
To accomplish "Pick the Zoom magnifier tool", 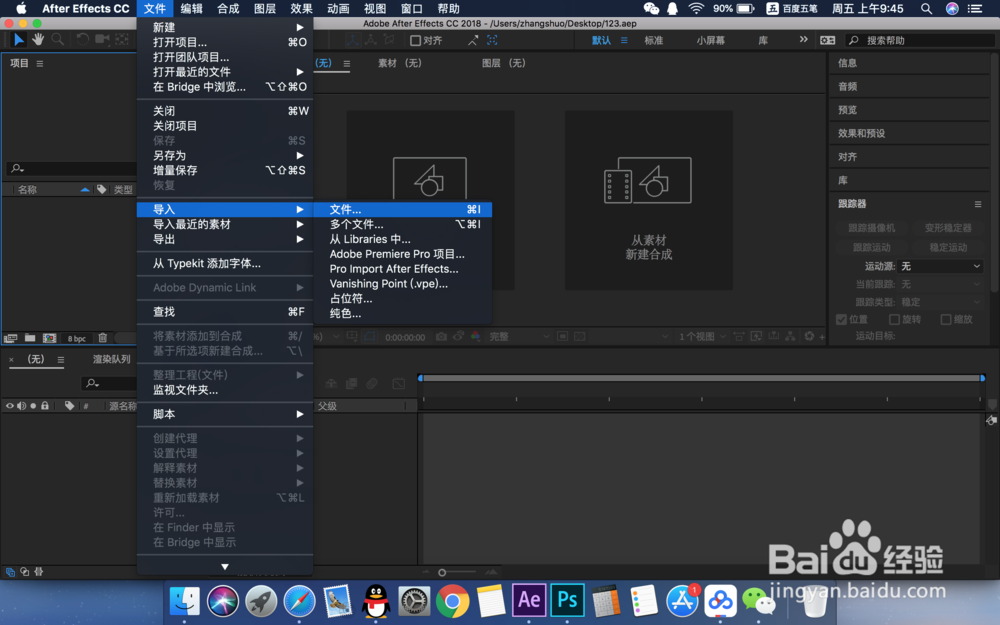I will (57, 40).
